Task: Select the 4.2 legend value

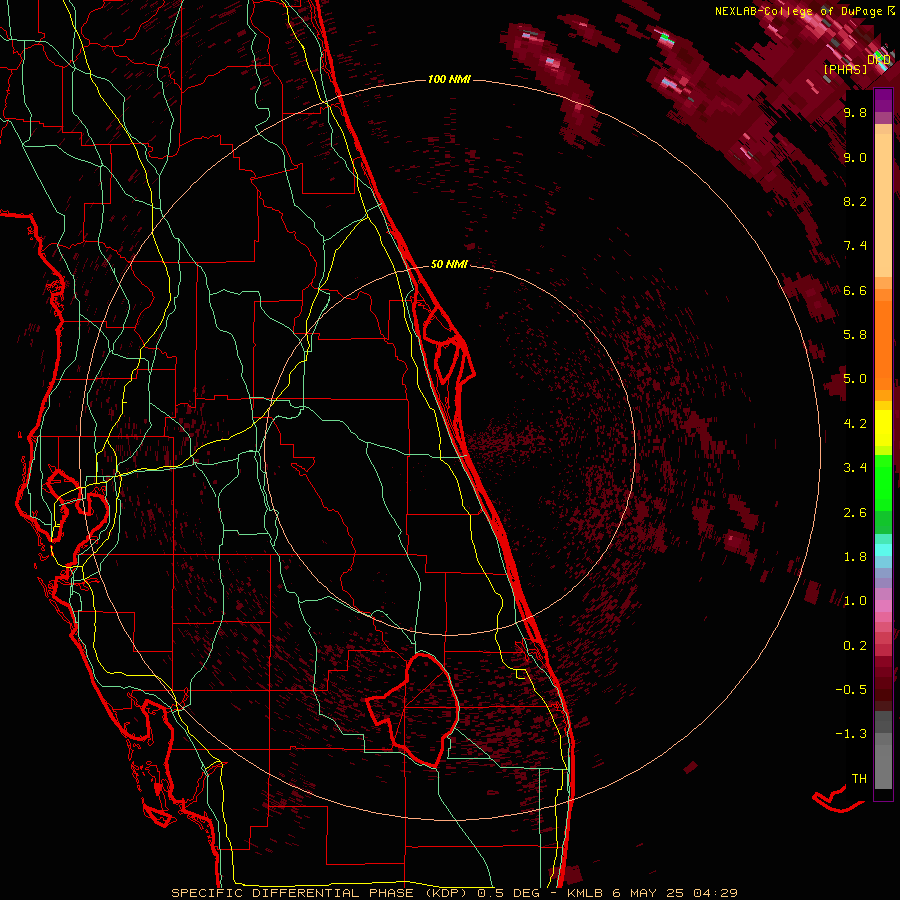Action: pos(855,424)
